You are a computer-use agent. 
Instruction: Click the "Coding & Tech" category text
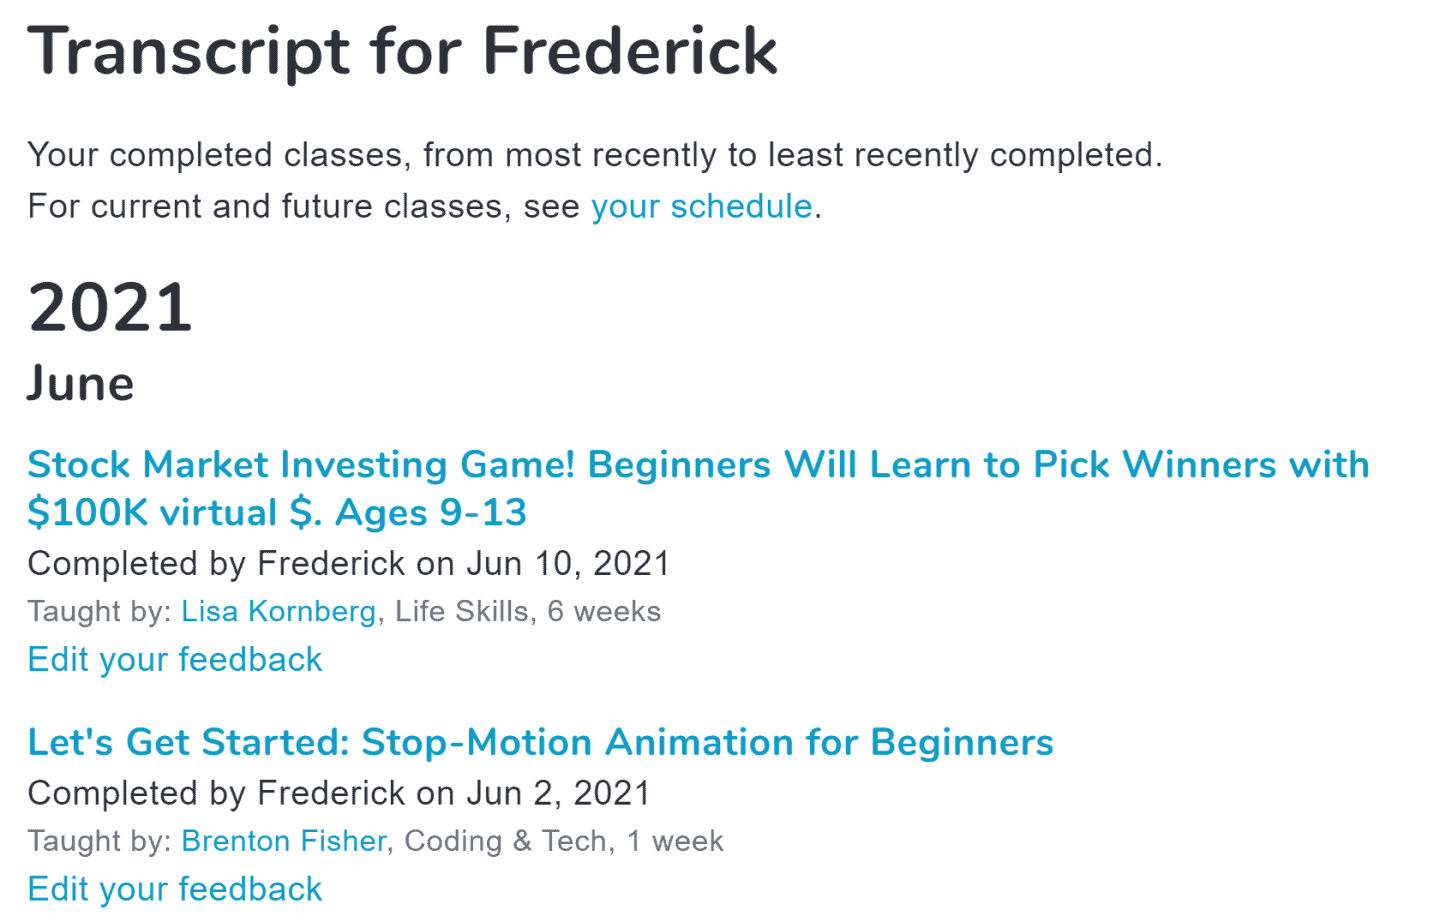pyautogui.click(x=505, y=841)
